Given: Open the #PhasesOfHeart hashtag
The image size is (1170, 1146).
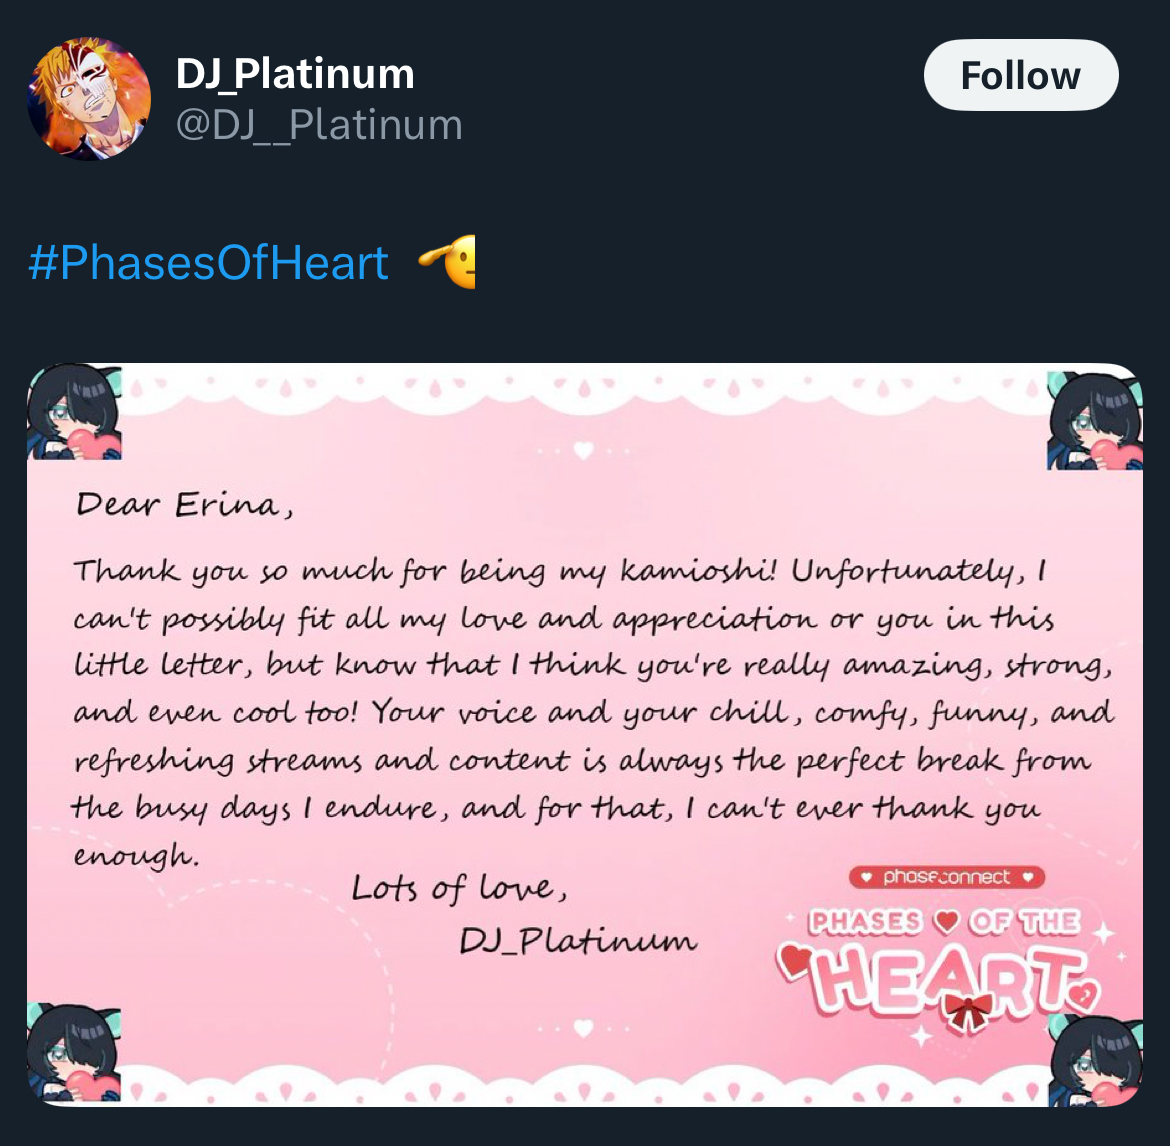Looking at the screenshot, I should pyautogui.click(x=209, y=262).
